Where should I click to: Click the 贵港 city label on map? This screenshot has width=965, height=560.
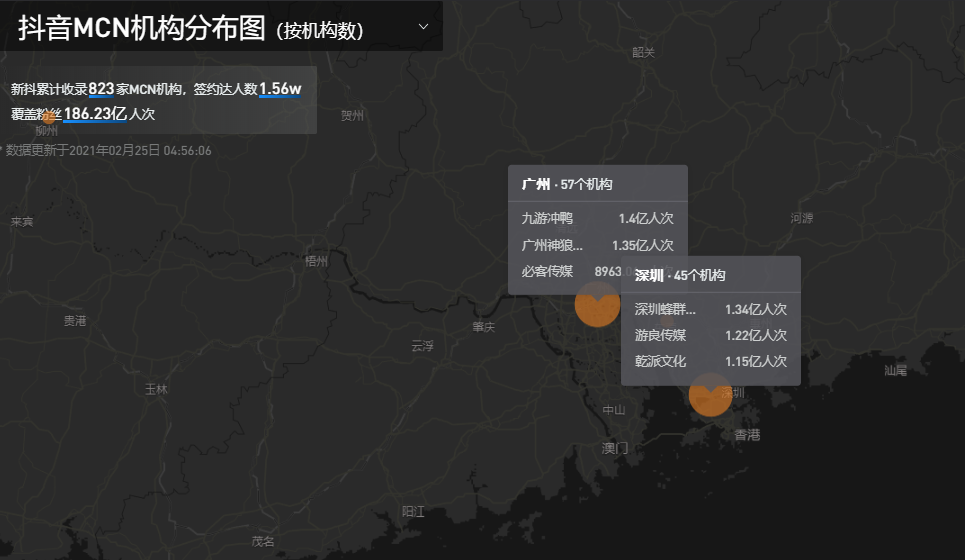tap(75, 321)
